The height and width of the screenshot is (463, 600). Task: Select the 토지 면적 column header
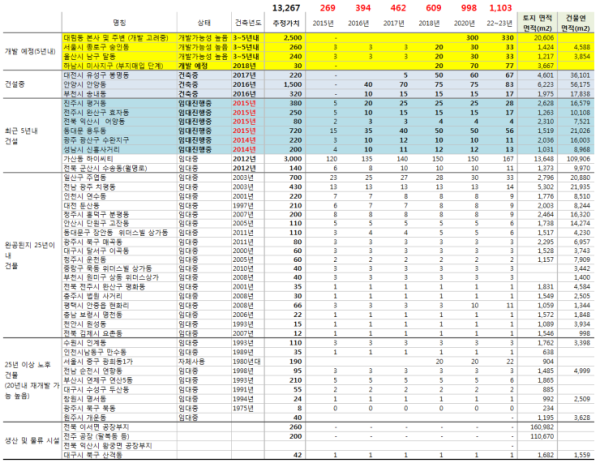[537, 23]
